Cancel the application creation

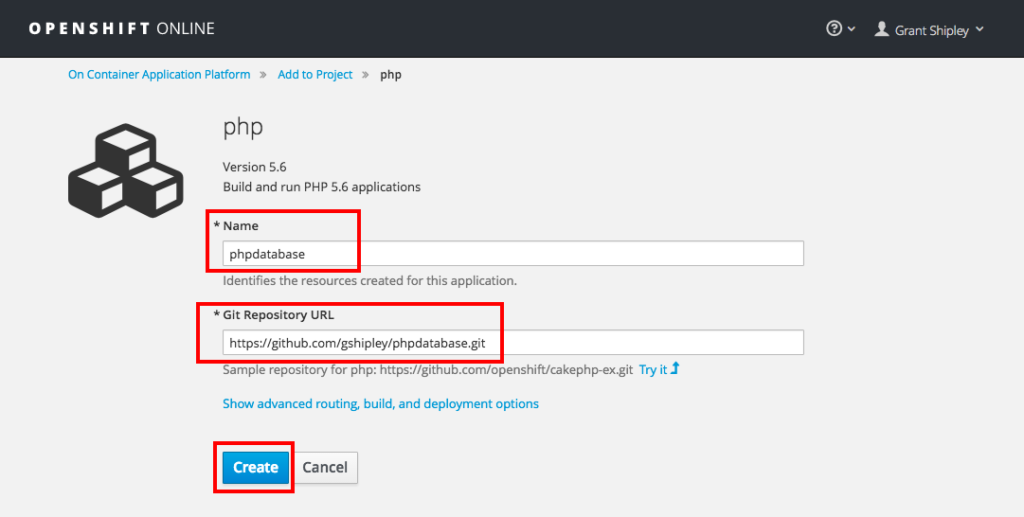coord(325,467)
